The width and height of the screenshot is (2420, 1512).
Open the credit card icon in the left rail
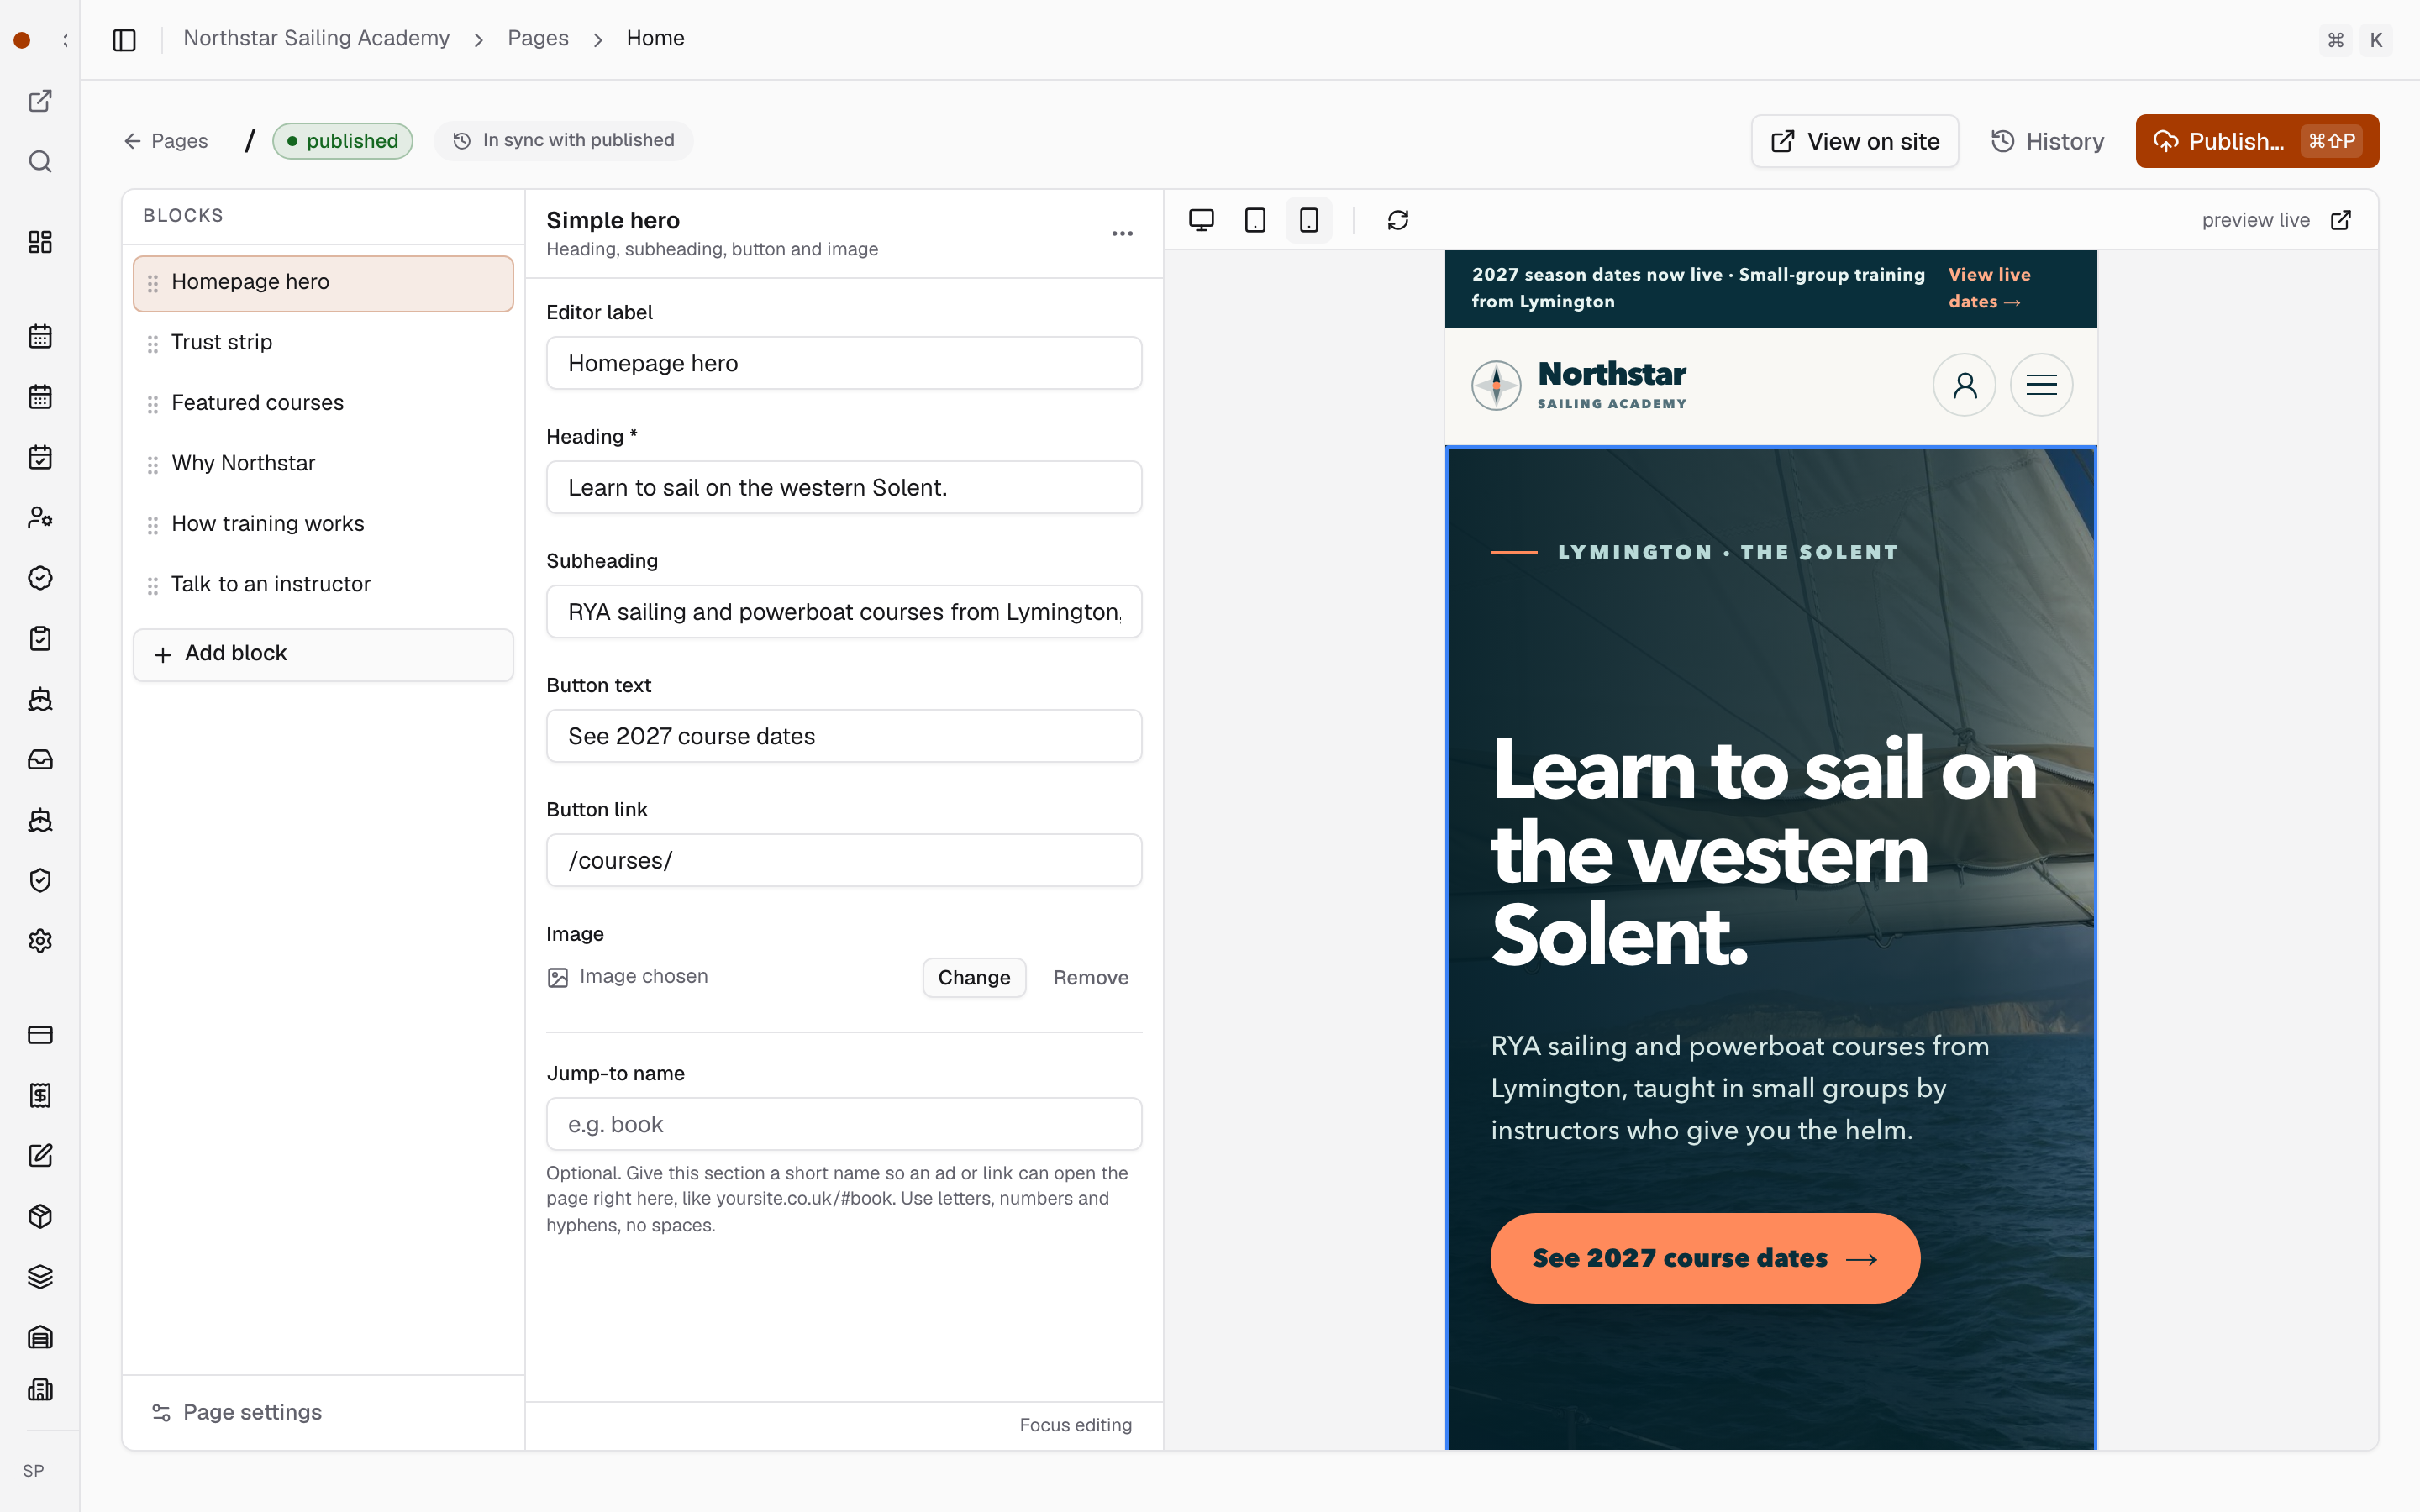40,1035
